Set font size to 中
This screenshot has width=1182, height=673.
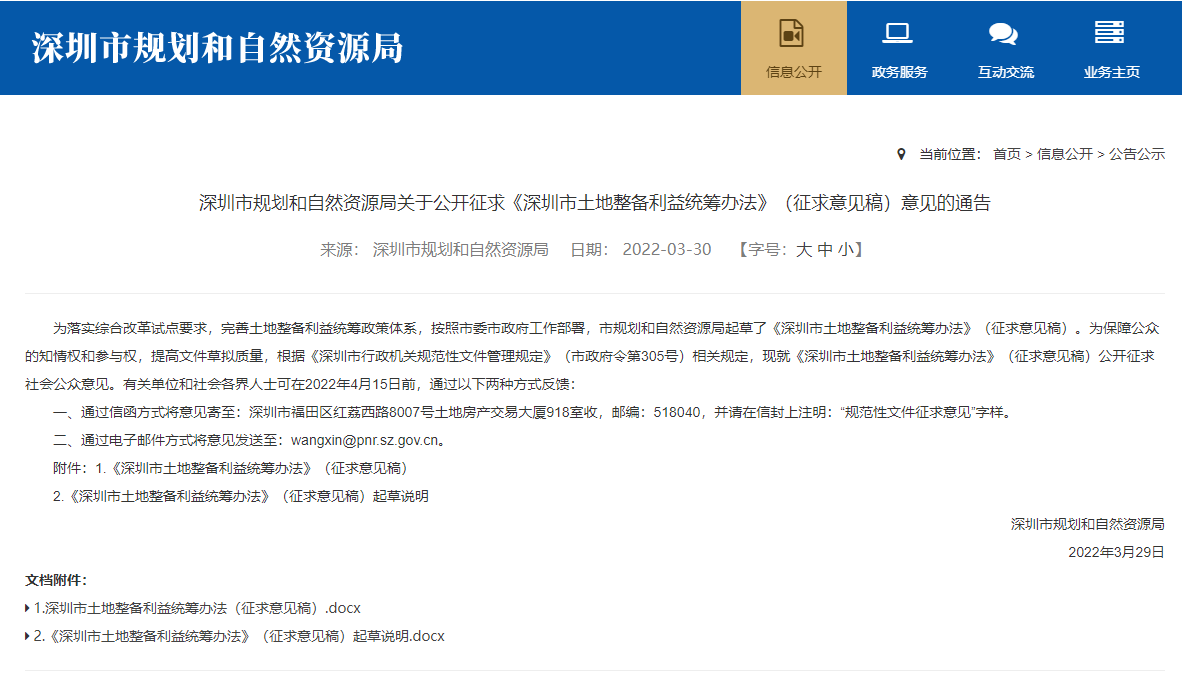tap(825, 250)
